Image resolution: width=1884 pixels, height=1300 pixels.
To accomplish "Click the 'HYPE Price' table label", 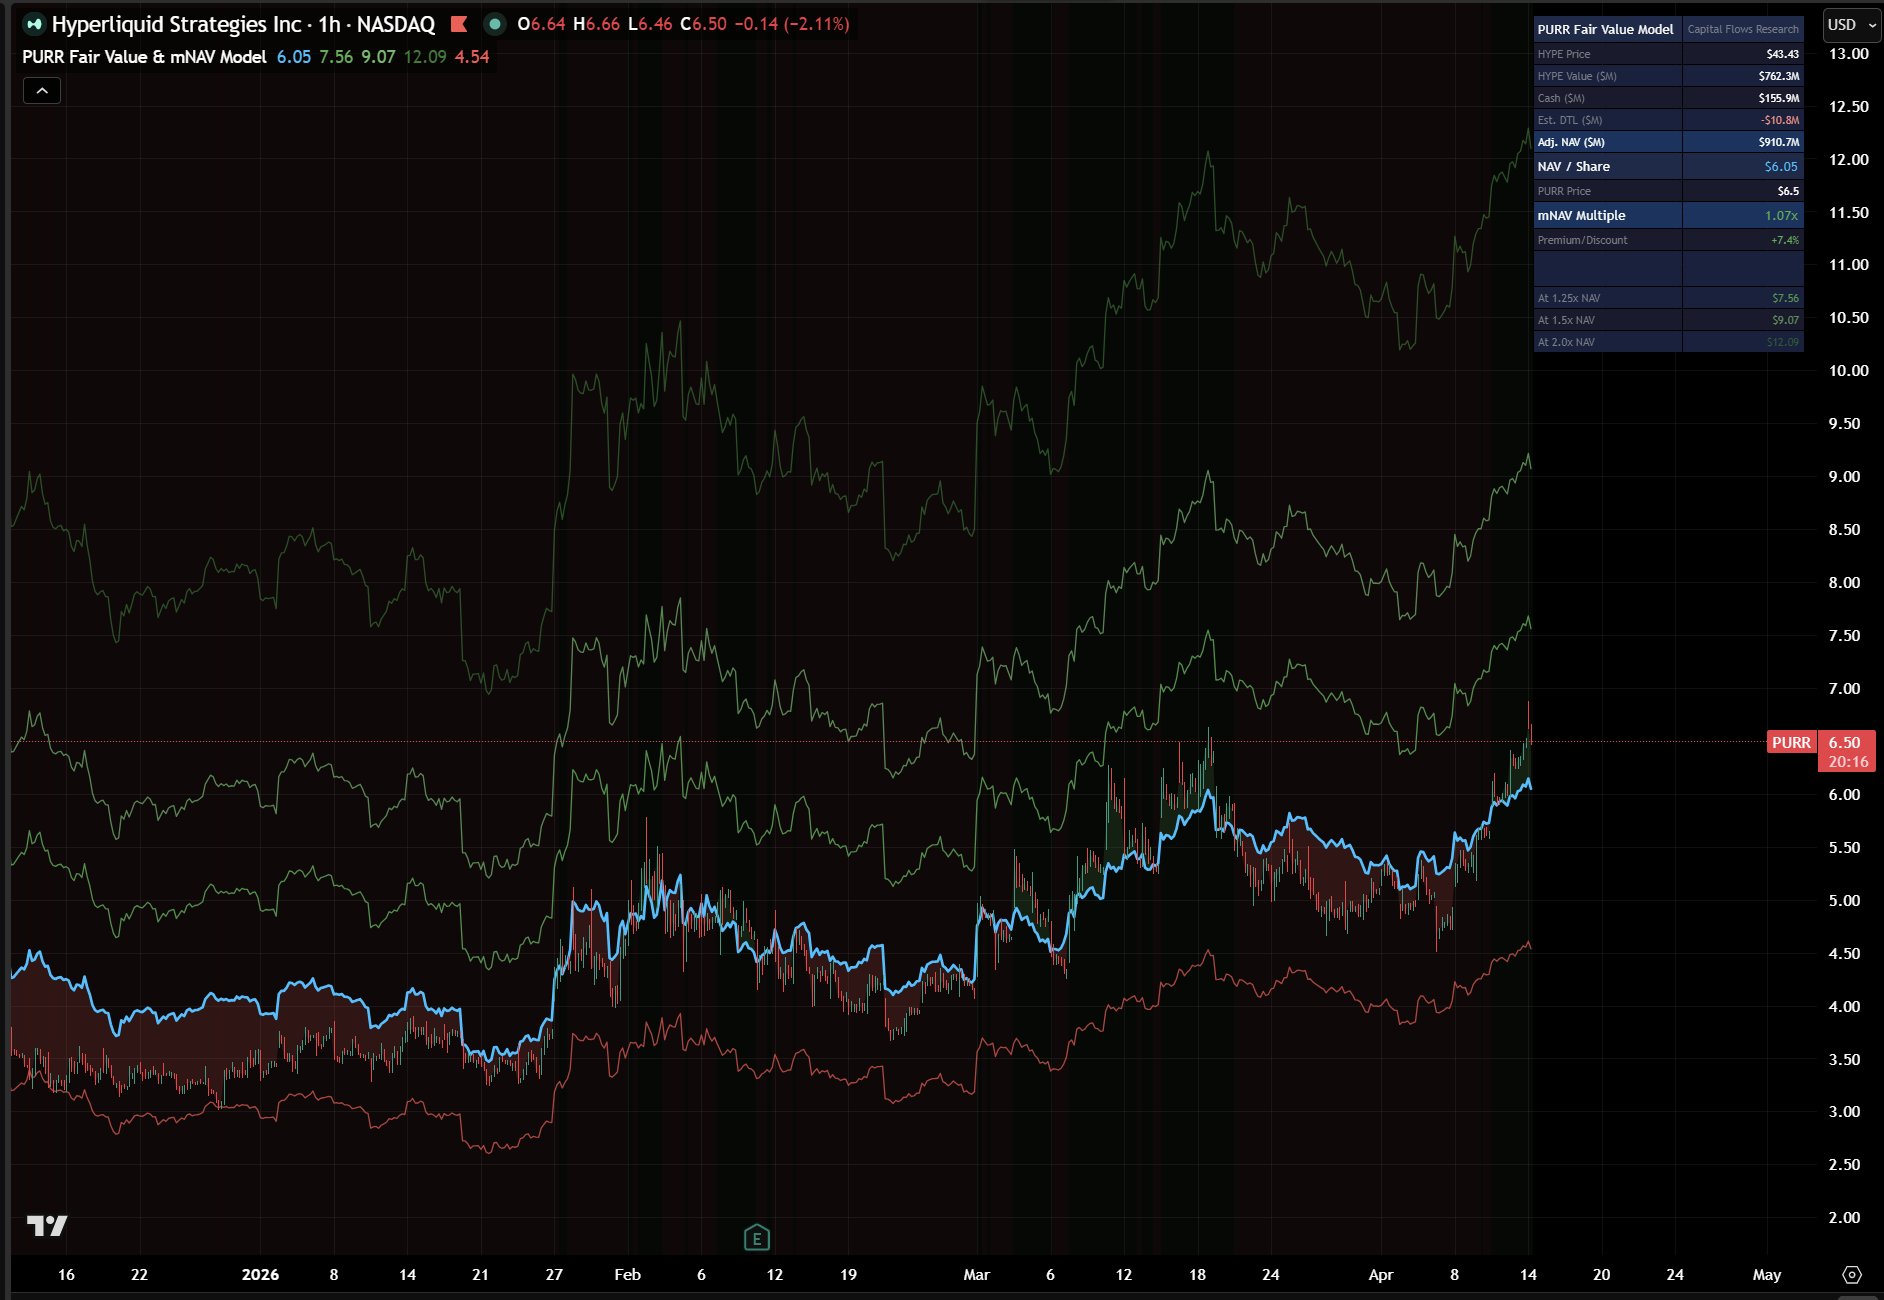I will [x=1564, y=54].
